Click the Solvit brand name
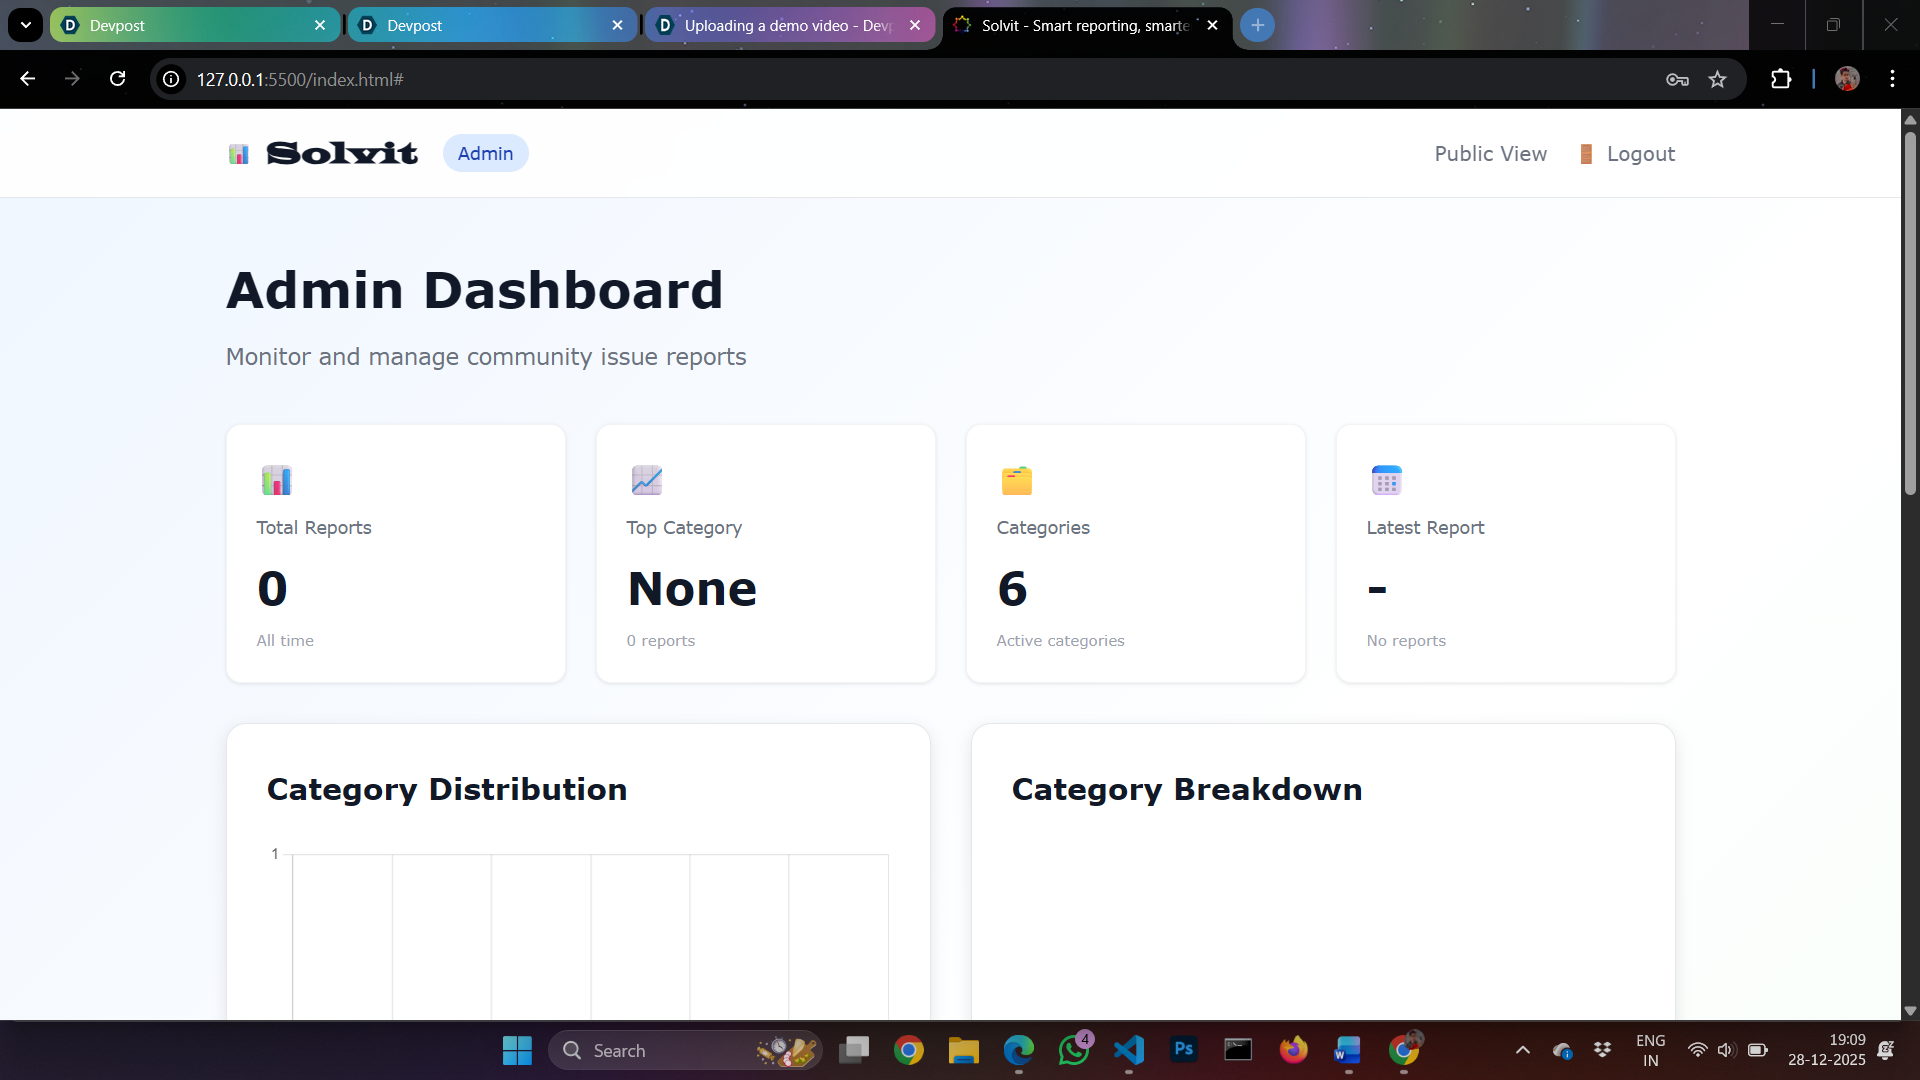Image resolution: width=1920 pixels, height=1080 pixels. click(x=342, y=154)
